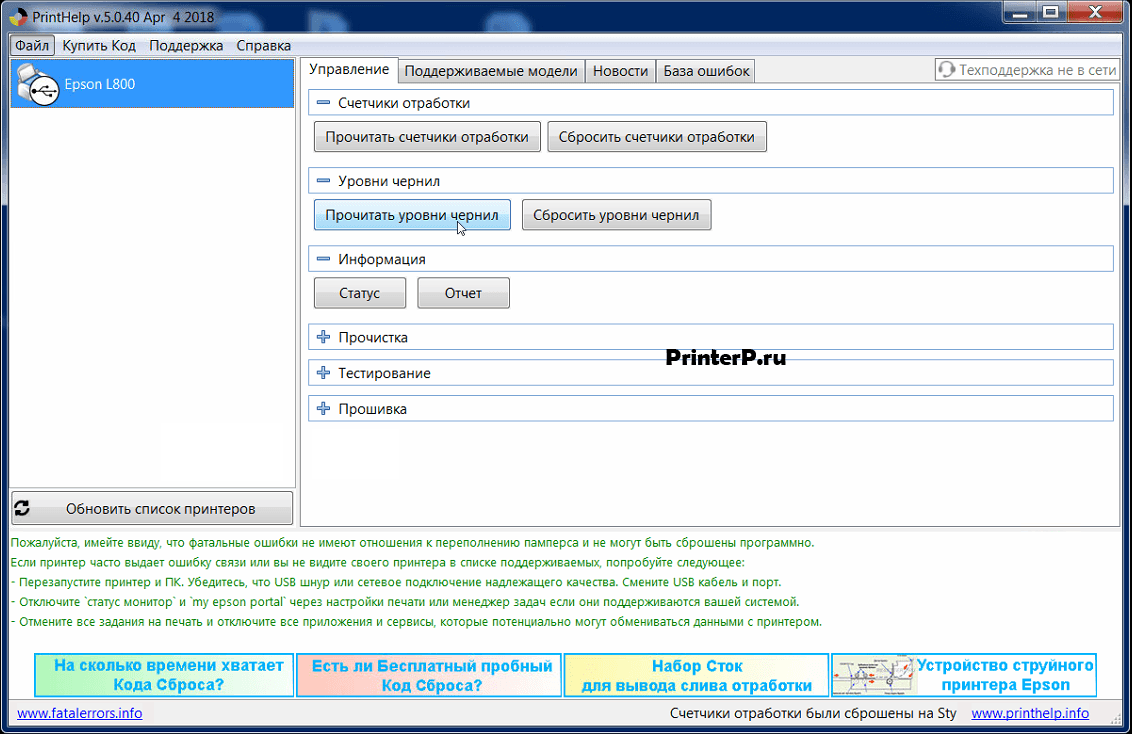Viewport: 1132px width, 734px height.
Task: Expand the Прошивка section
Action: point(323,408)
